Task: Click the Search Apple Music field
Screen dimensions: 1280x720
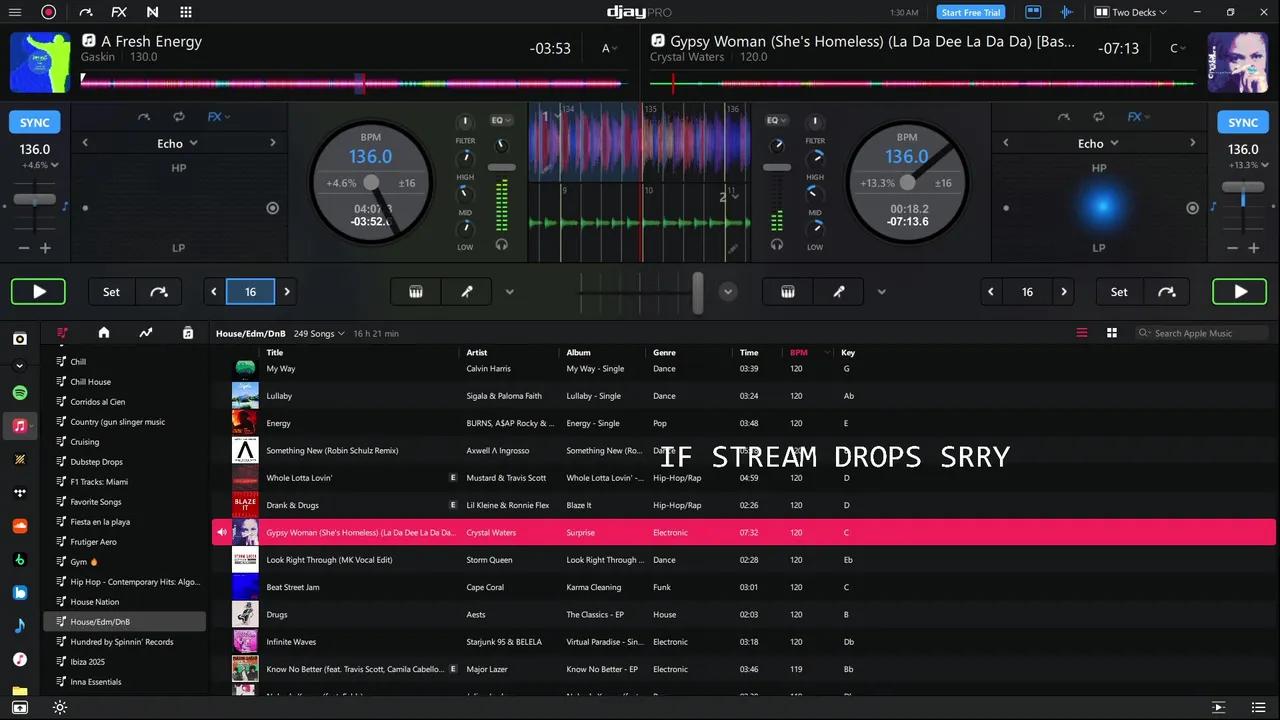Action: click(1203, 333)
